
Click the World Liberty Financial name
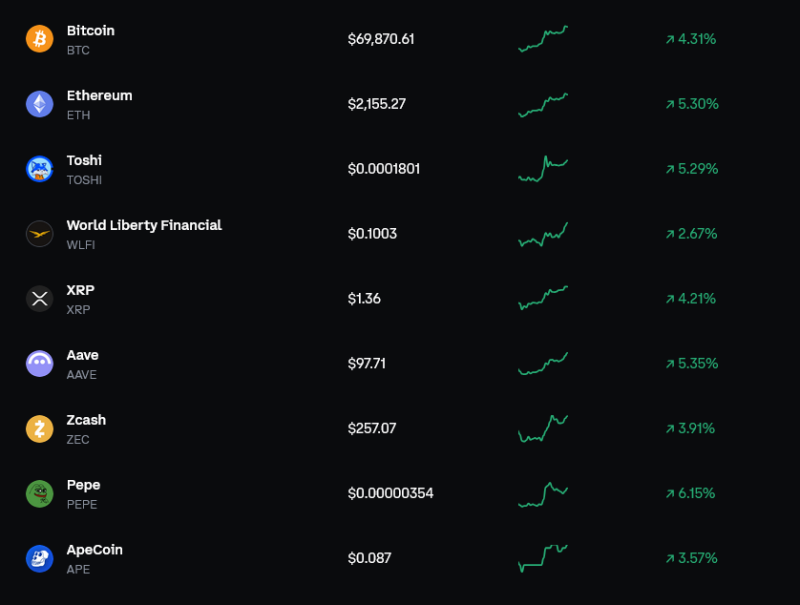tap(144, 225)
